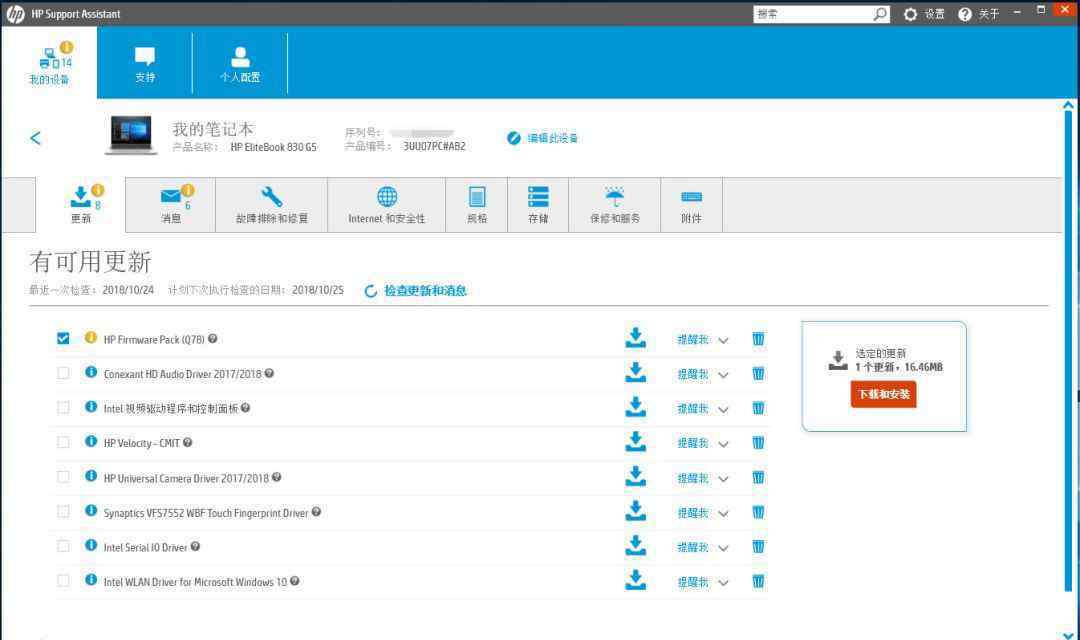This screenshot has width=1080, height=640.
Task: Download the HP Velocity - CMIT update
Action: 635,442
